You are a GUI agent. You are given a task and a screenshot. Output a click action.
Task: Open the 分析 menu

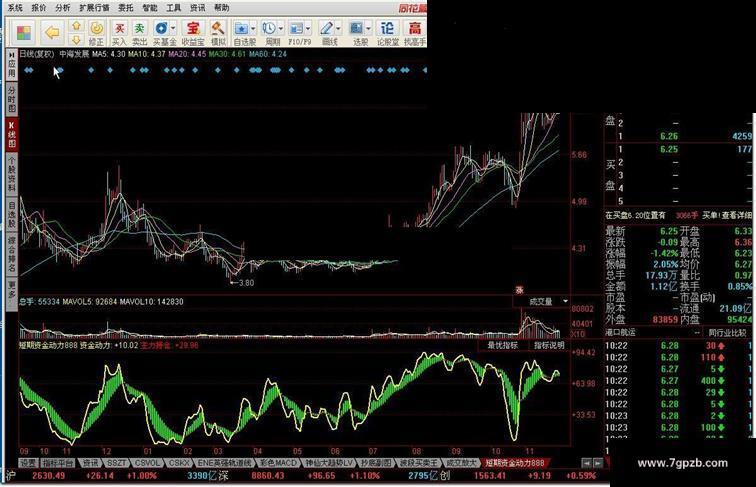click(x=63, y=8)
